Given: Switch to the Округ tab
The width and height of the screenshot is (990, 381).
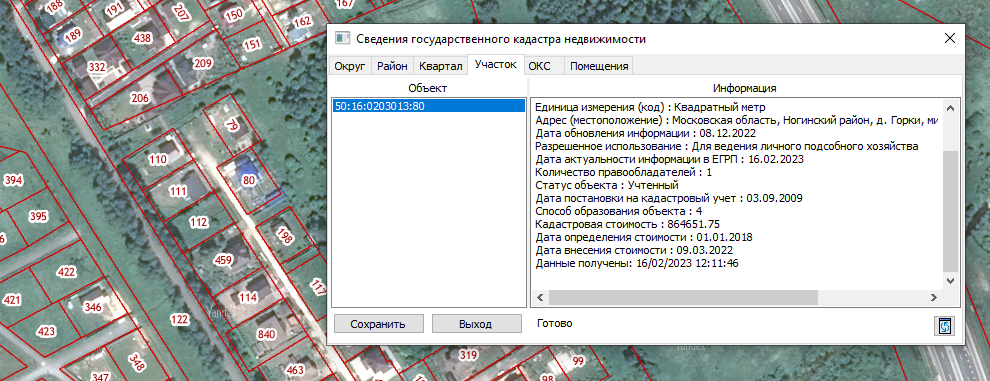Looking at the screenshot, I should point(350,66).
